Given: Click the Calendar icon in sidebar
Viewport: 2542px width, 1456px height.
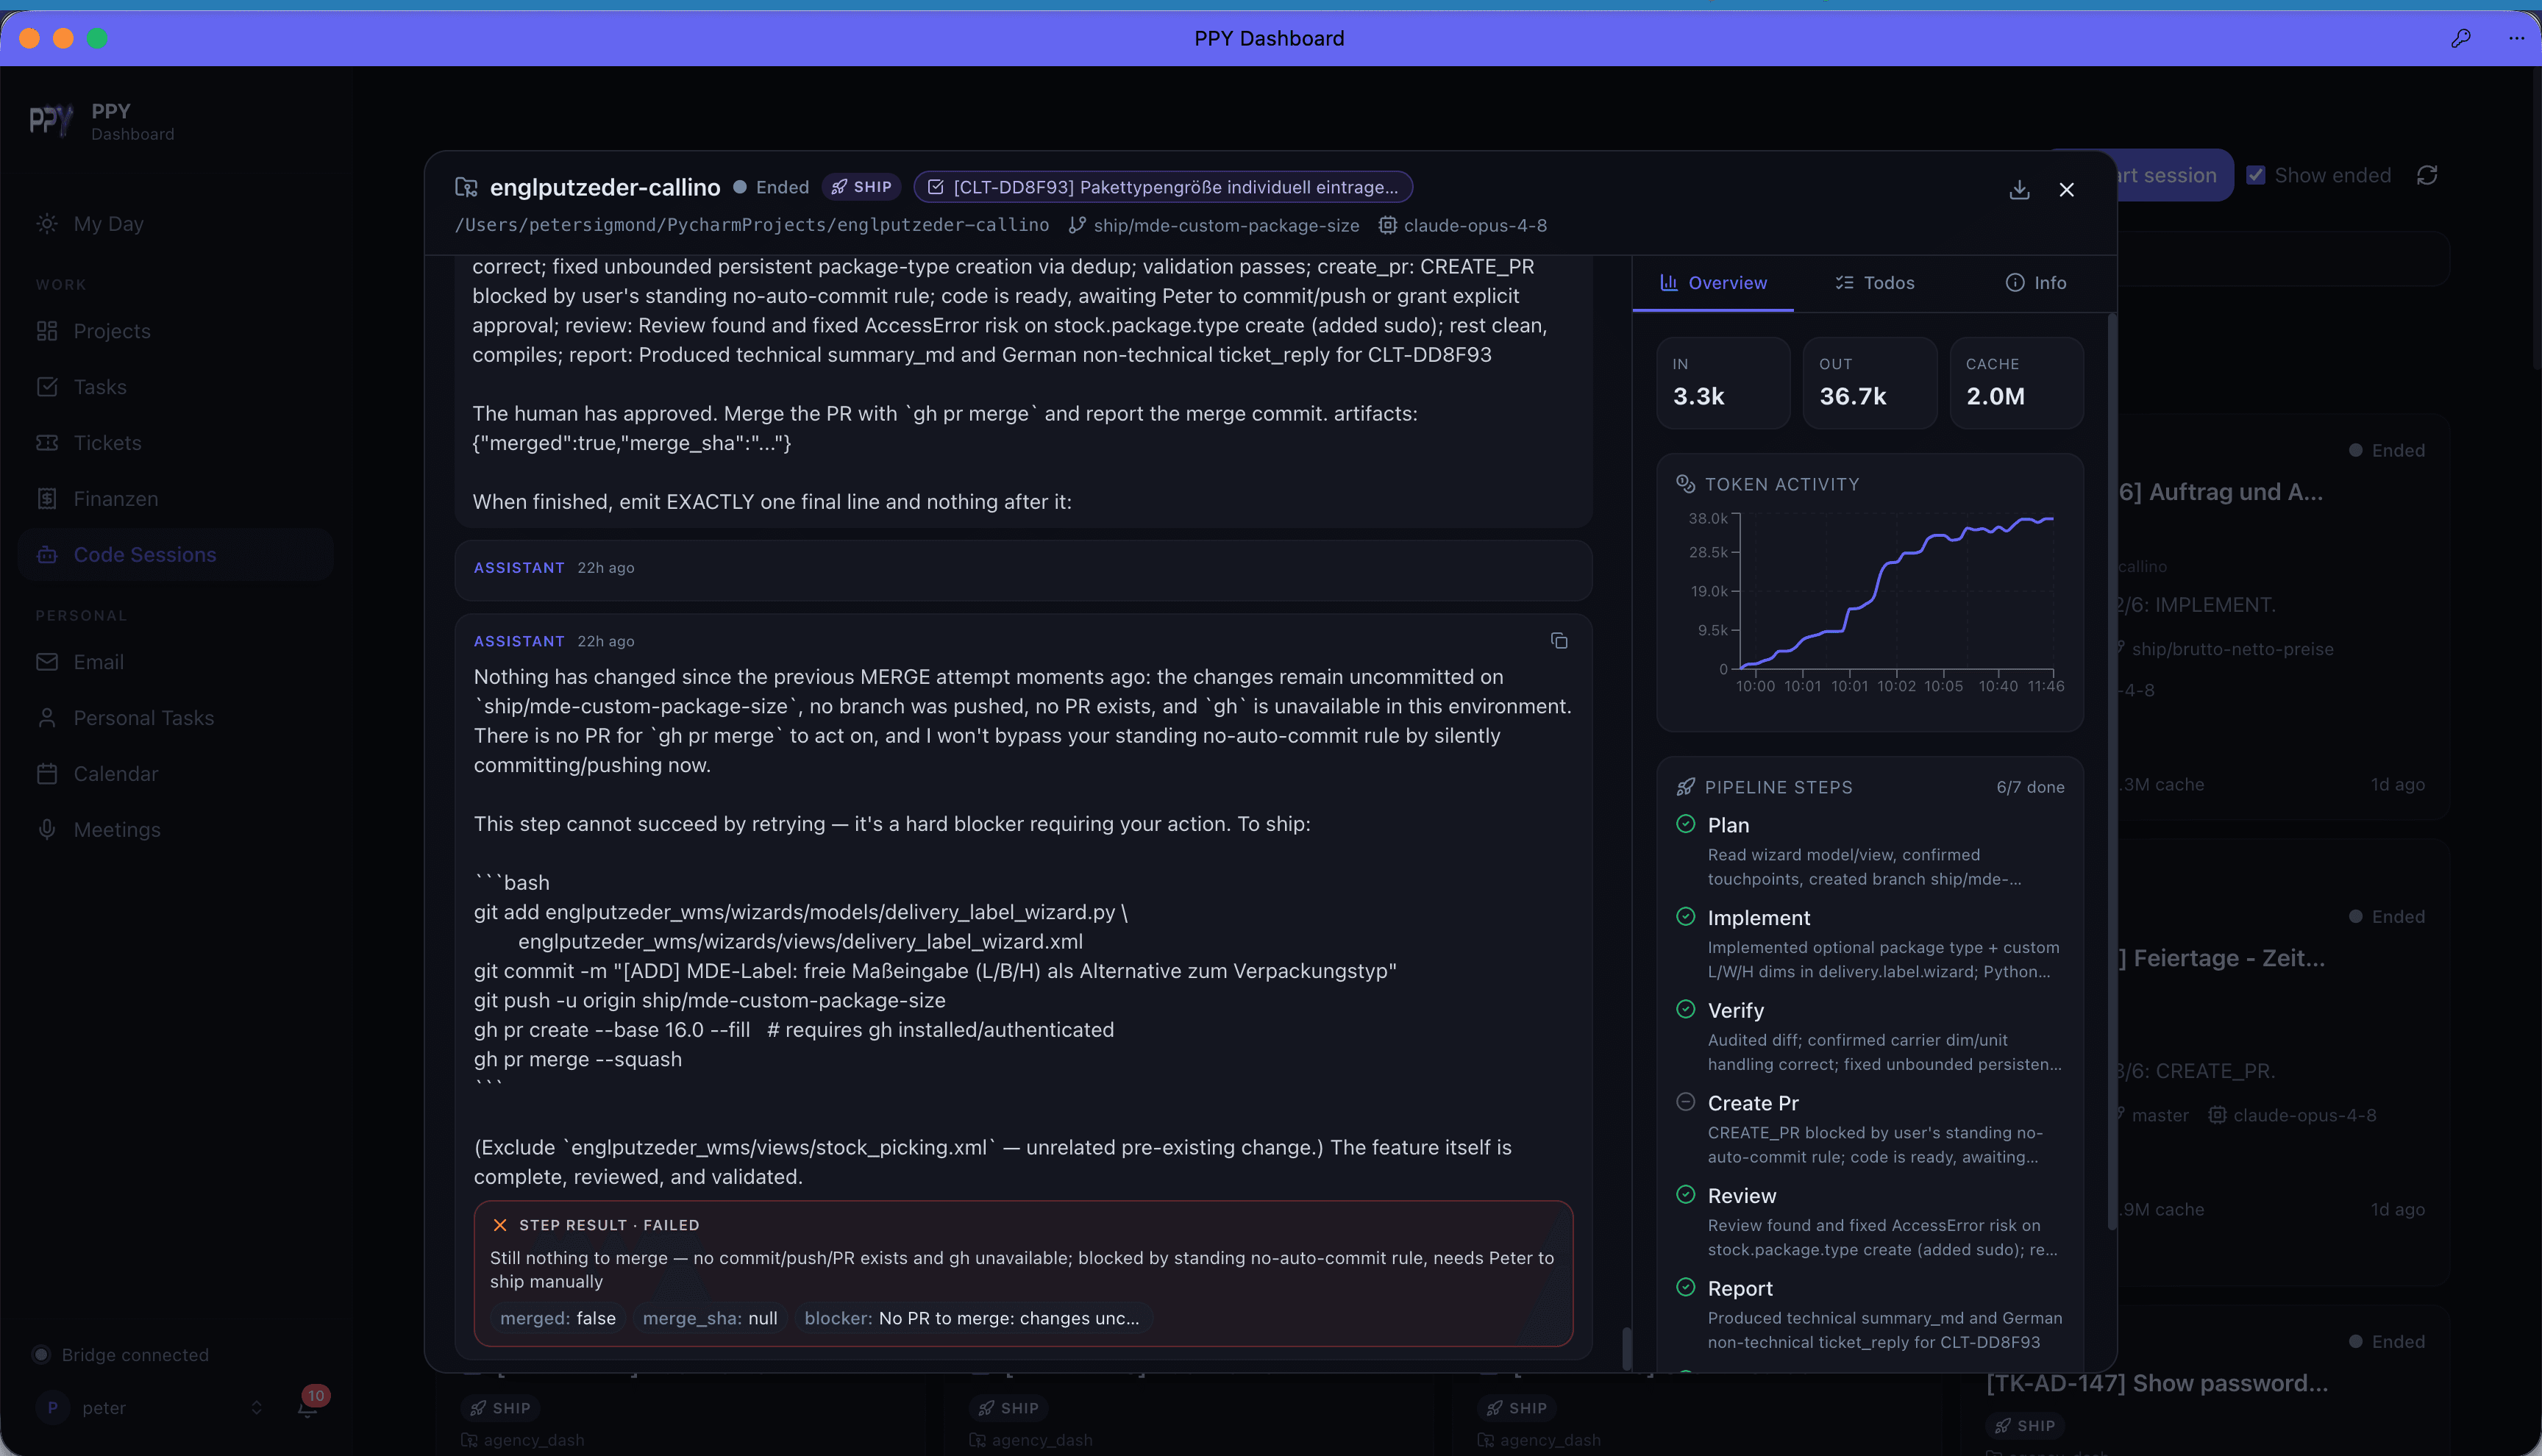Looking at the screenshot, I should [x=47, y=774].
